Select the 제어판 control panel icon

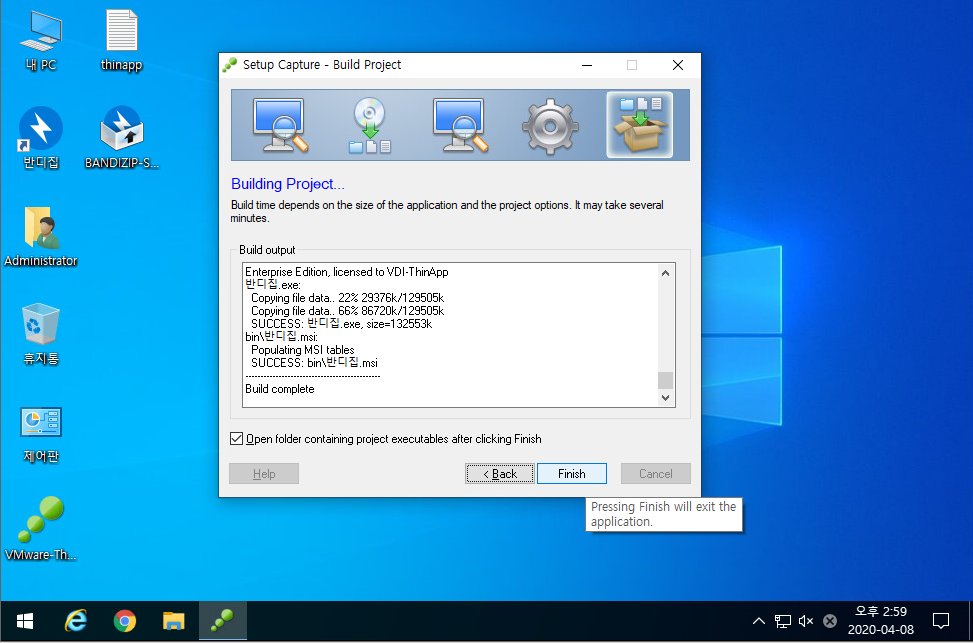pyautogui.click(x=41, y=434)
